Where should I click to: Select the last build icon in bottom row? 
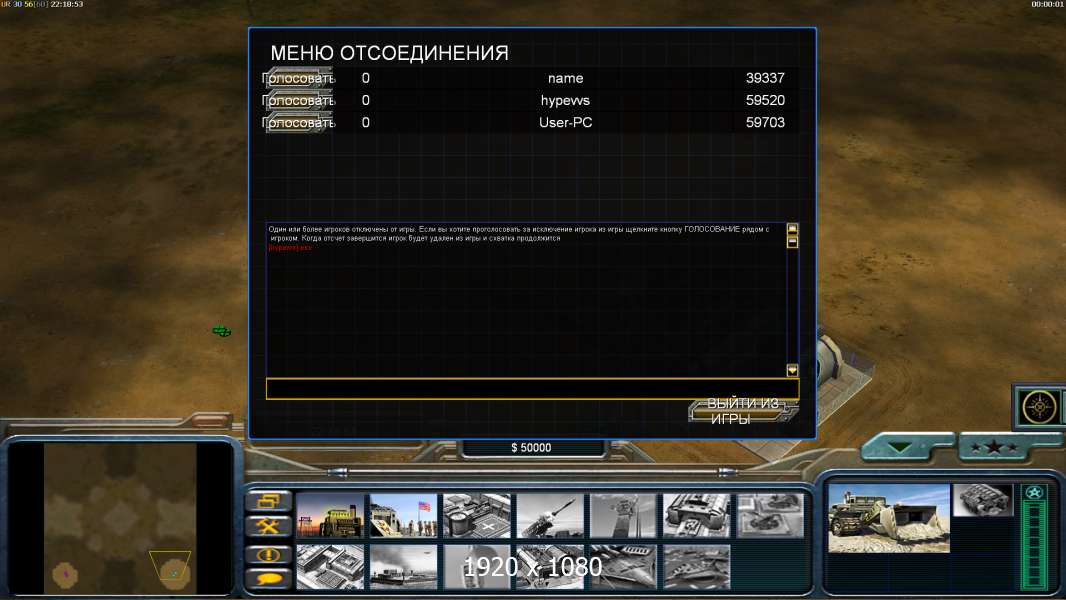(x=697, y=567)
